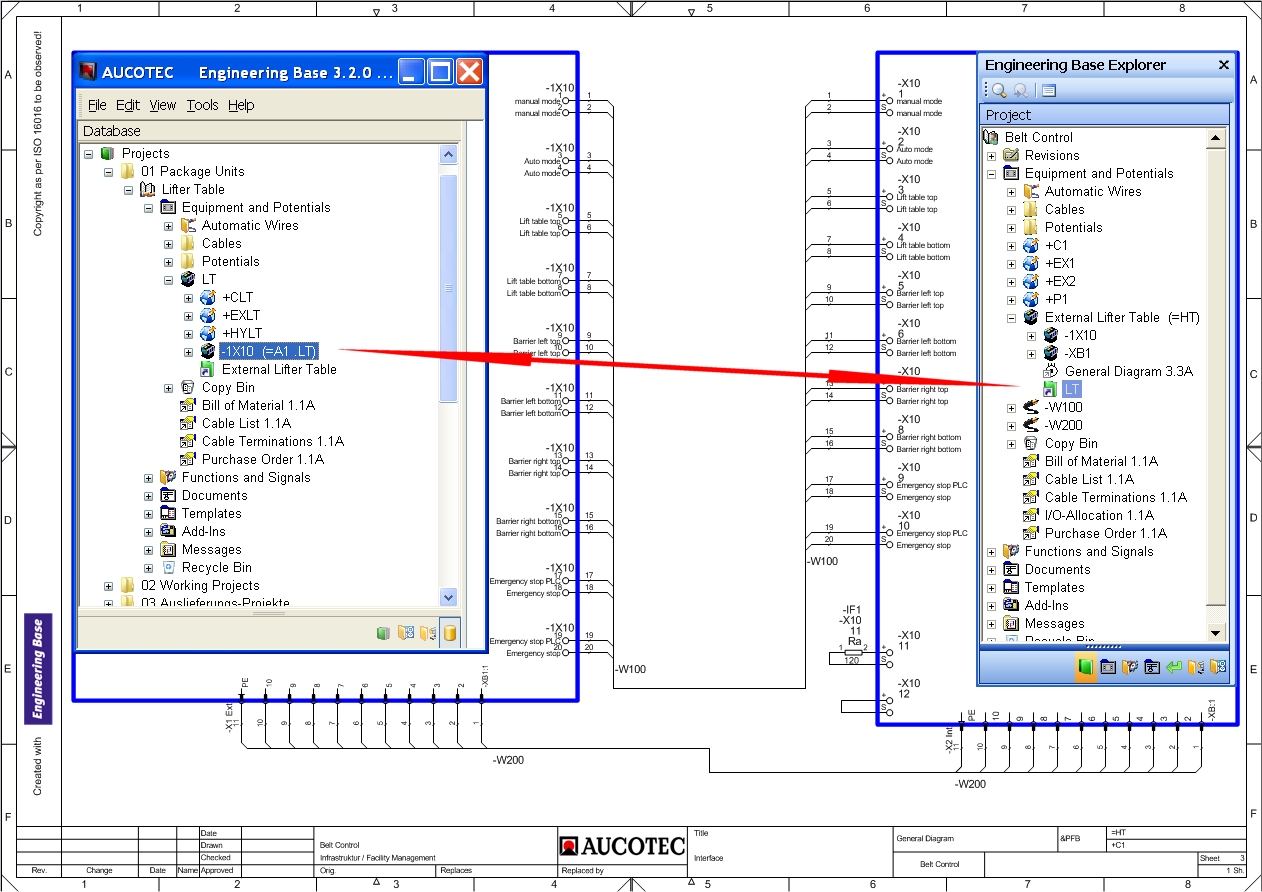This screenshot has height=892, width=1262.
Task: Expand the -W100 cable node
Action: [x=1012, y=408]
